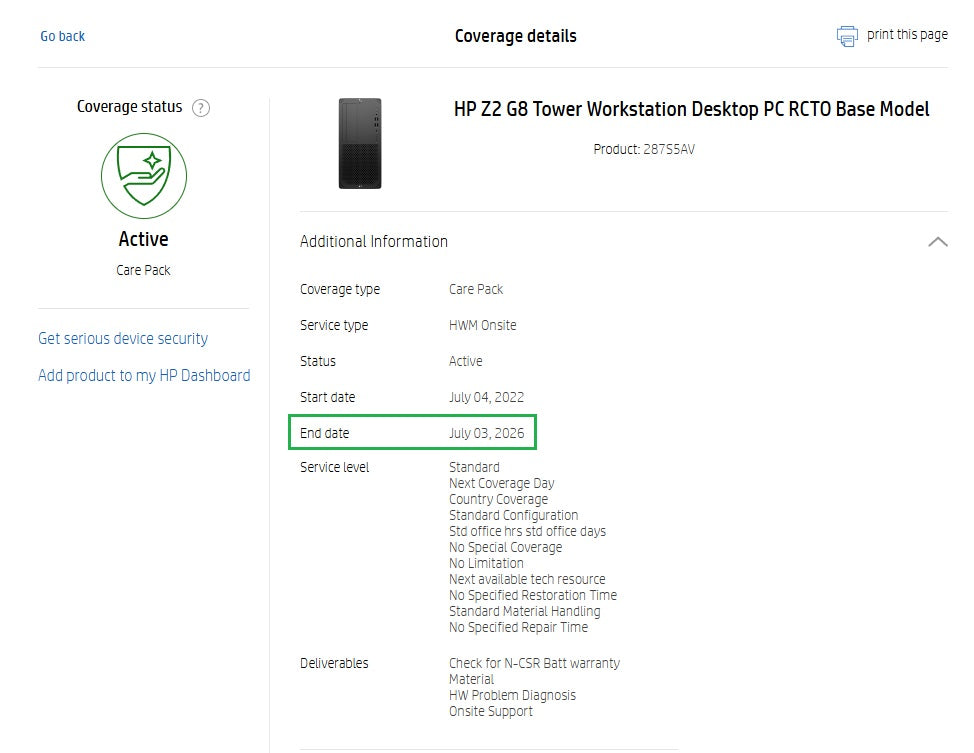Click the 'End date' label
974x753 pixels.
pos(325,433)
